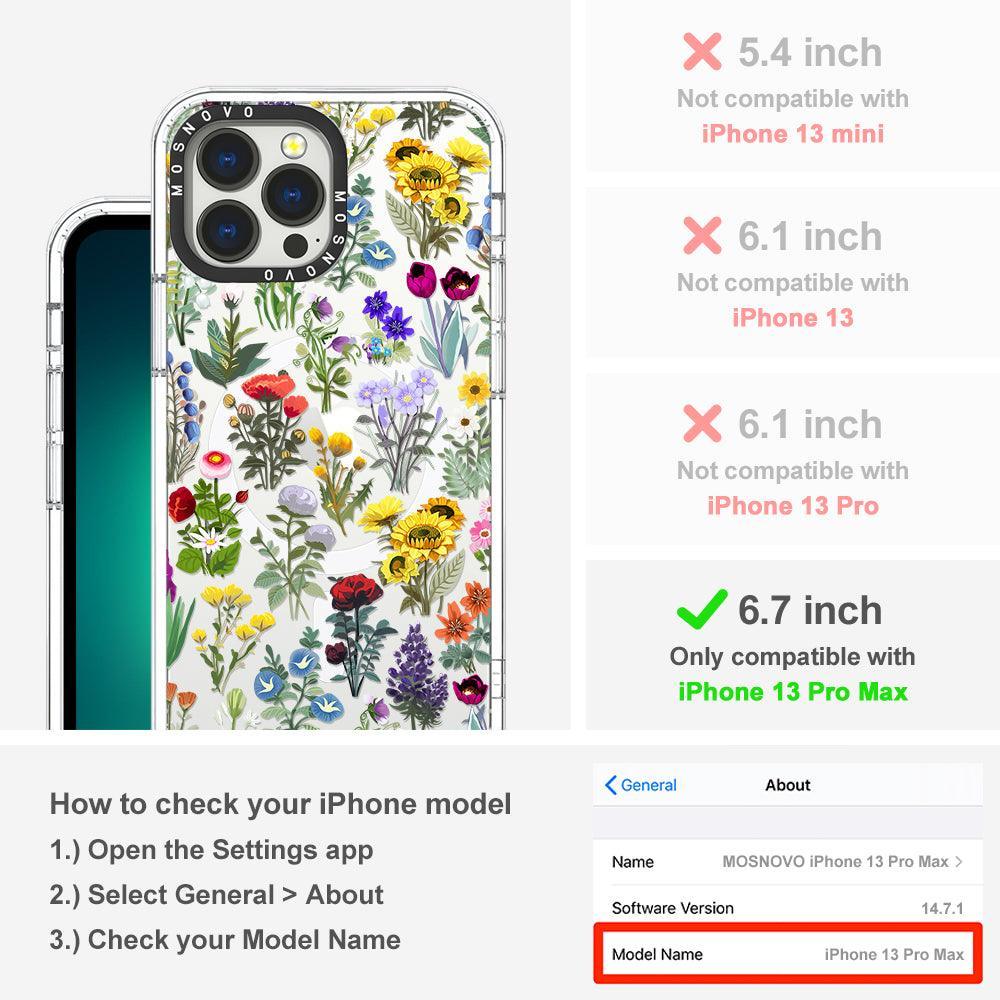Click the camera flash on phone case
Screen dimensions: 1000x1000
[293, 147]
